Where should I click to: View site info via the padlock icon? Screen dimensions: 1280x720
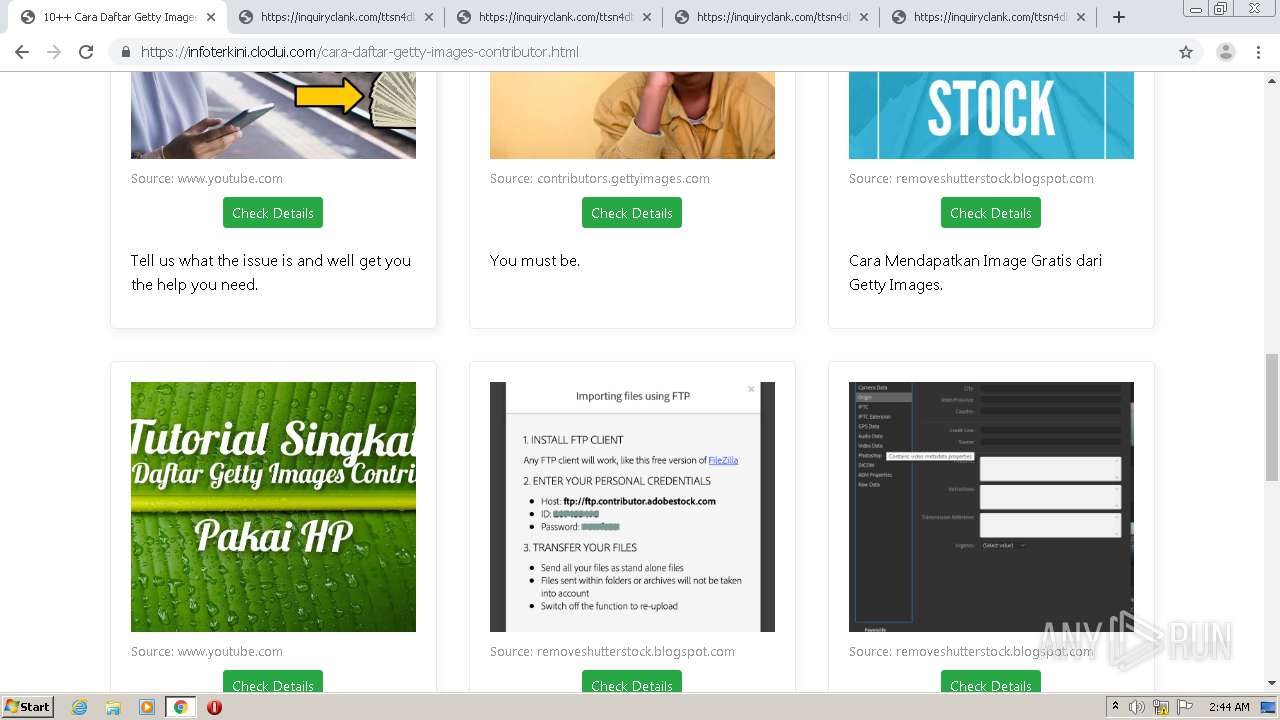click(125, 52)
